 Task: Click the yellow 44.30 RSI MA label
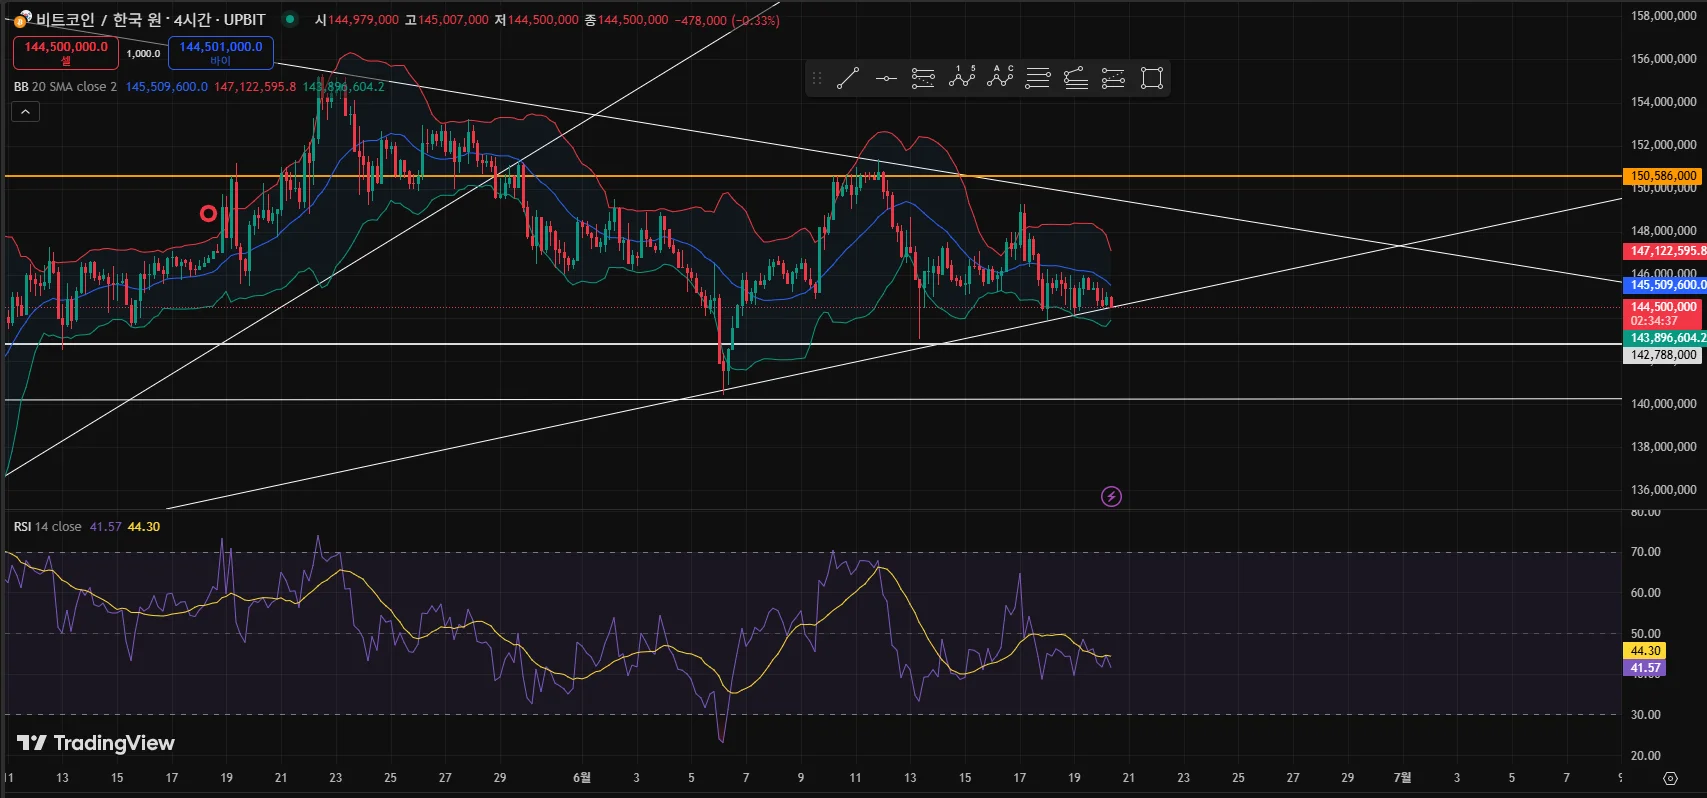[1645, 651]
